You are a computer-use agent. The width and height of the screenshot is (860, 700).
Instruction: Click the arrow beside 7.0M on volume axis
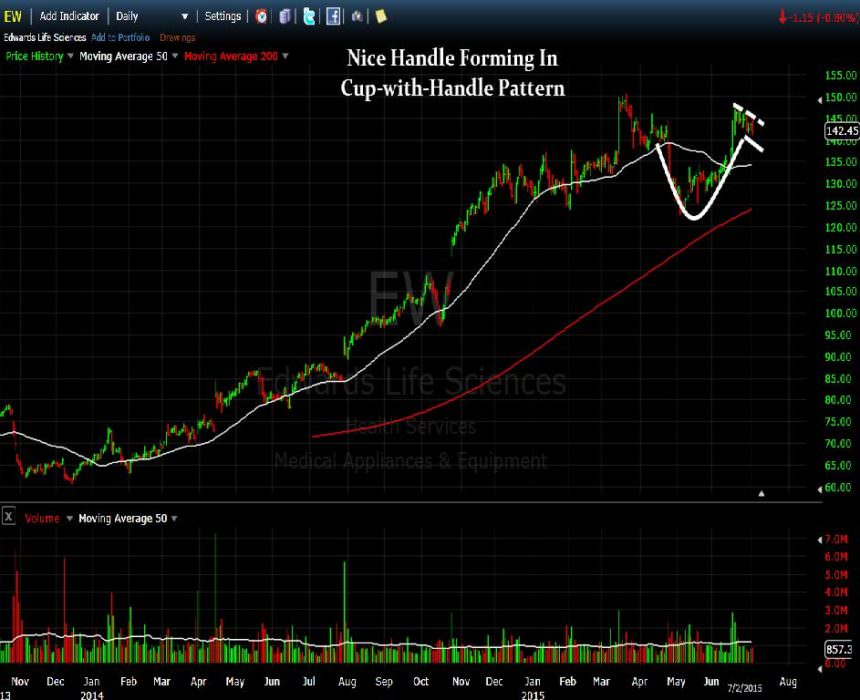(x=820, y=540)
